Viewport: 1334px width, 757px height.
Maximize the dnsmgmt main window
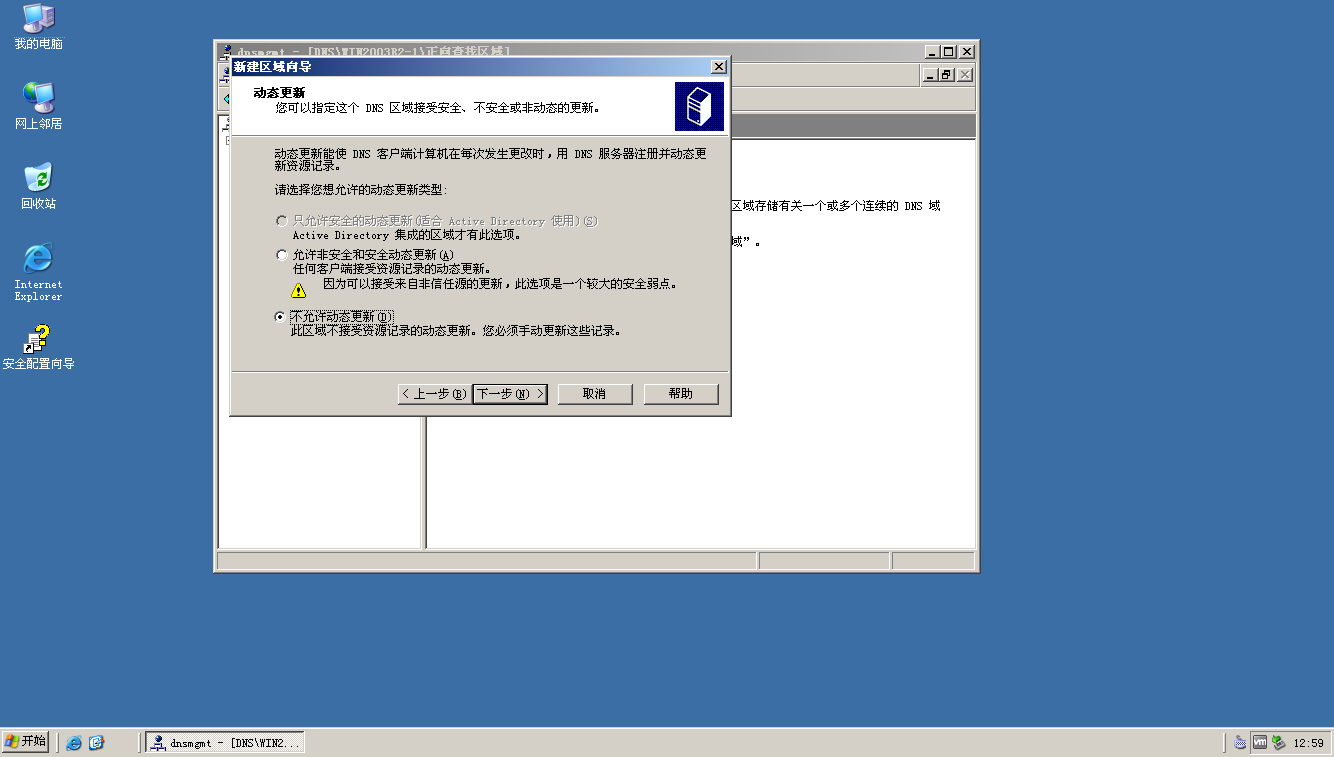click(x=949, y=51)
